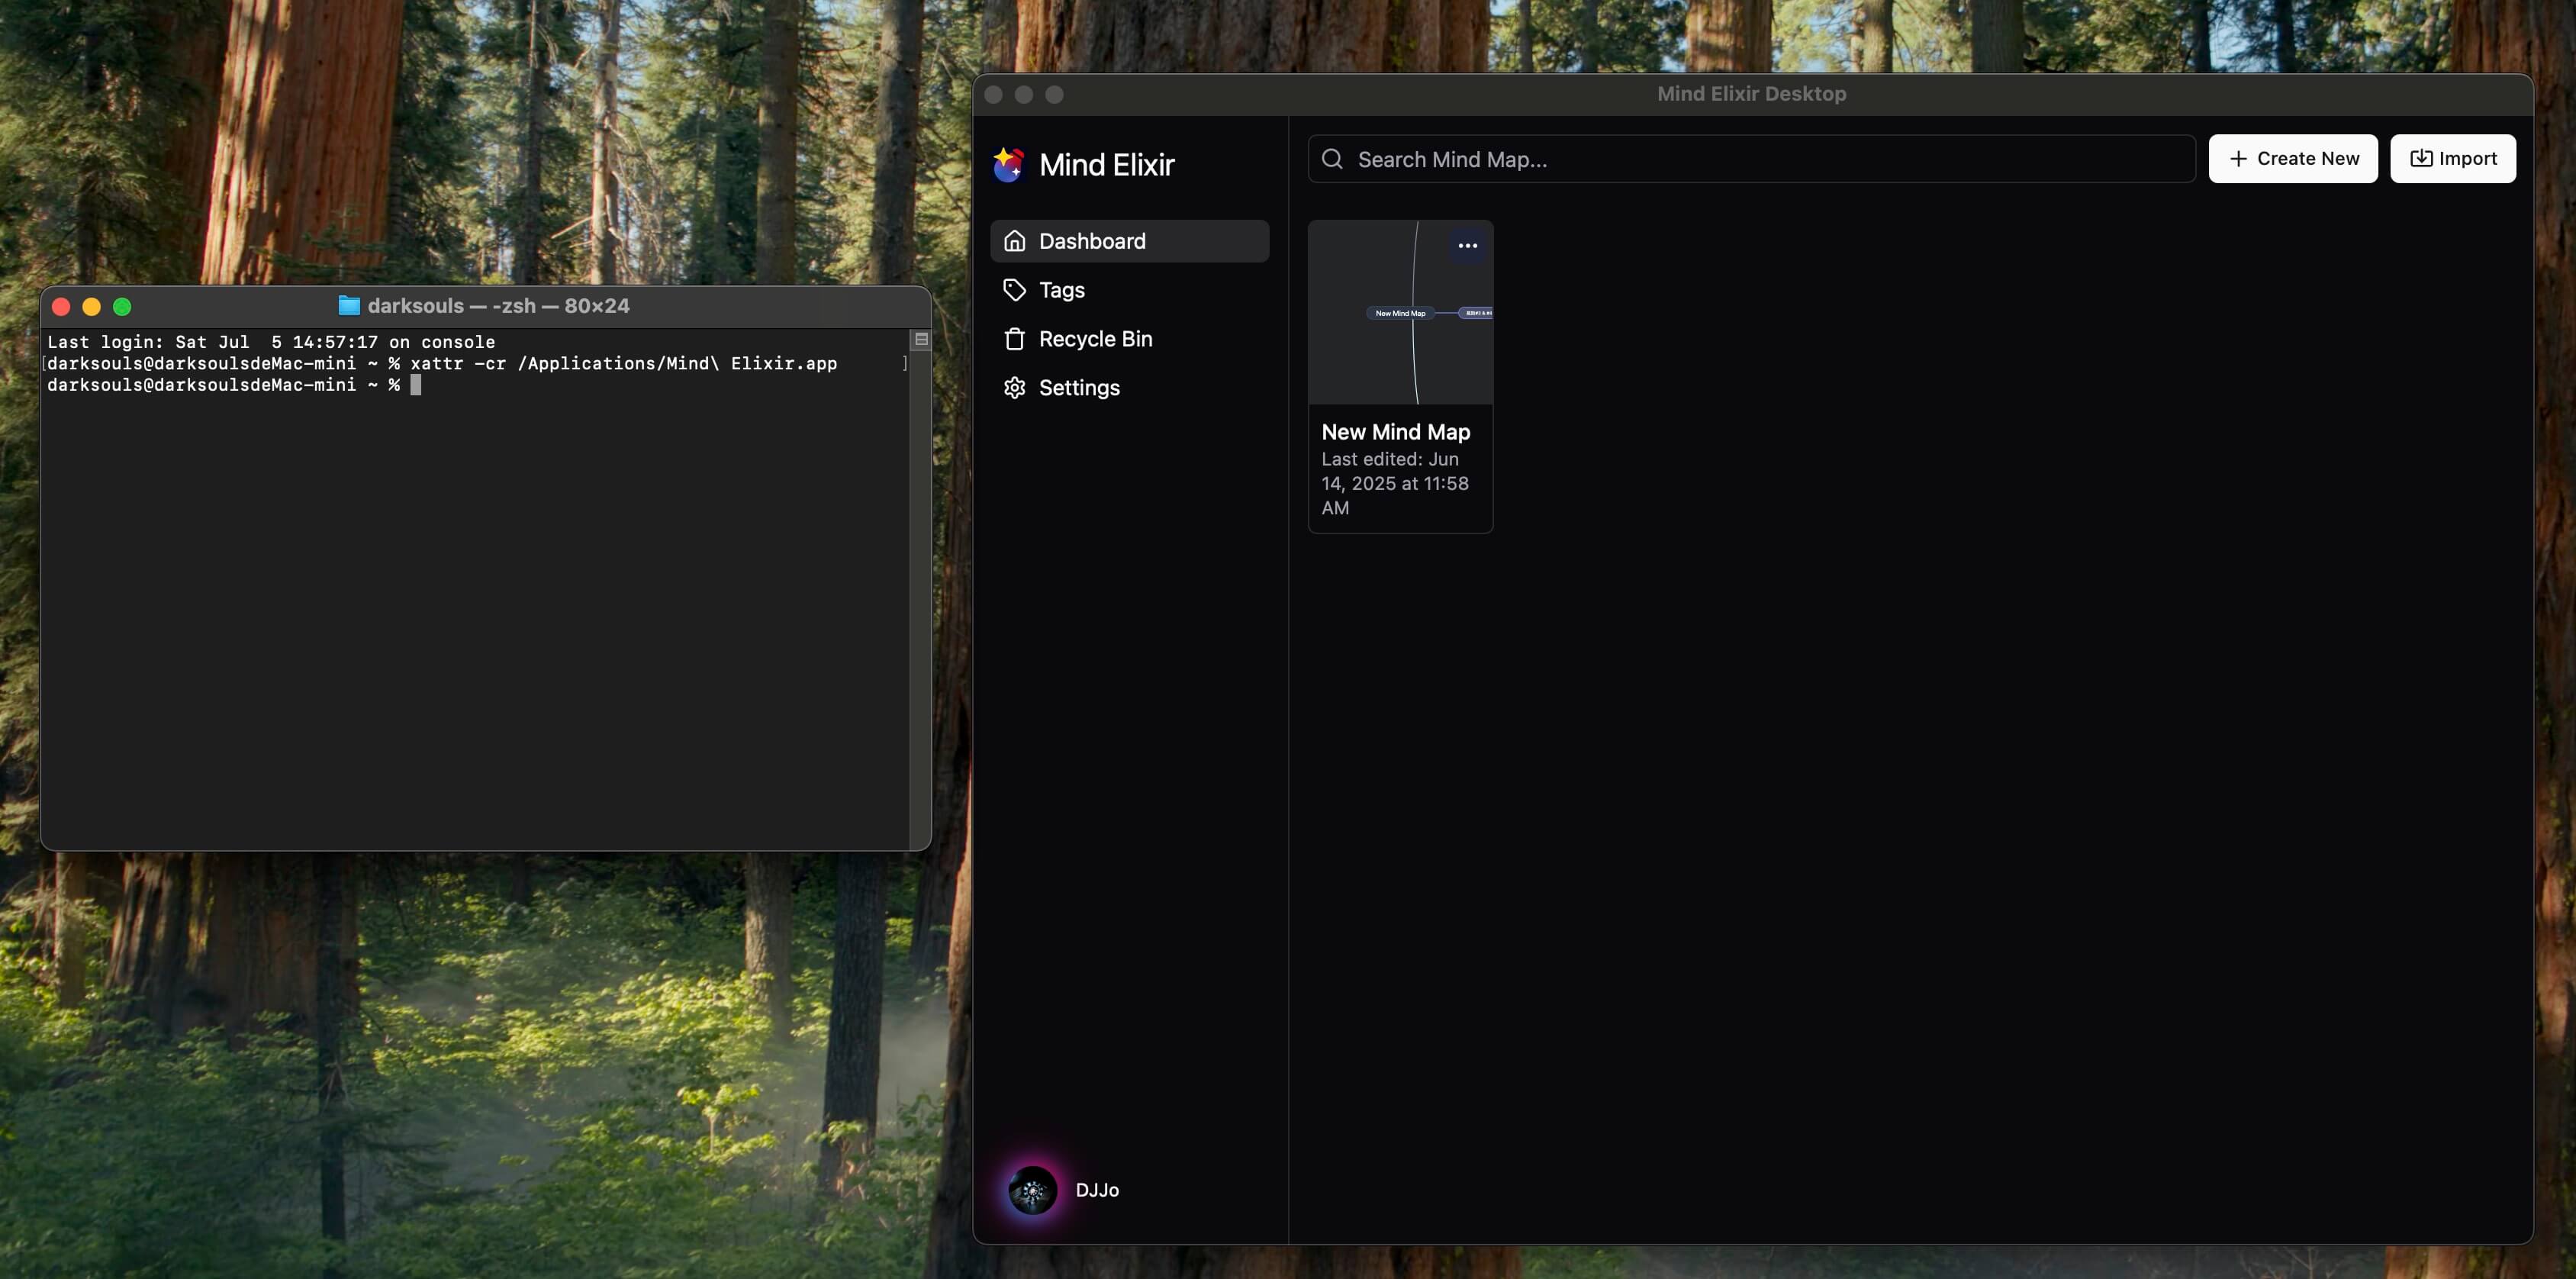Click the magnifier icon in search box

[1332, 159]
